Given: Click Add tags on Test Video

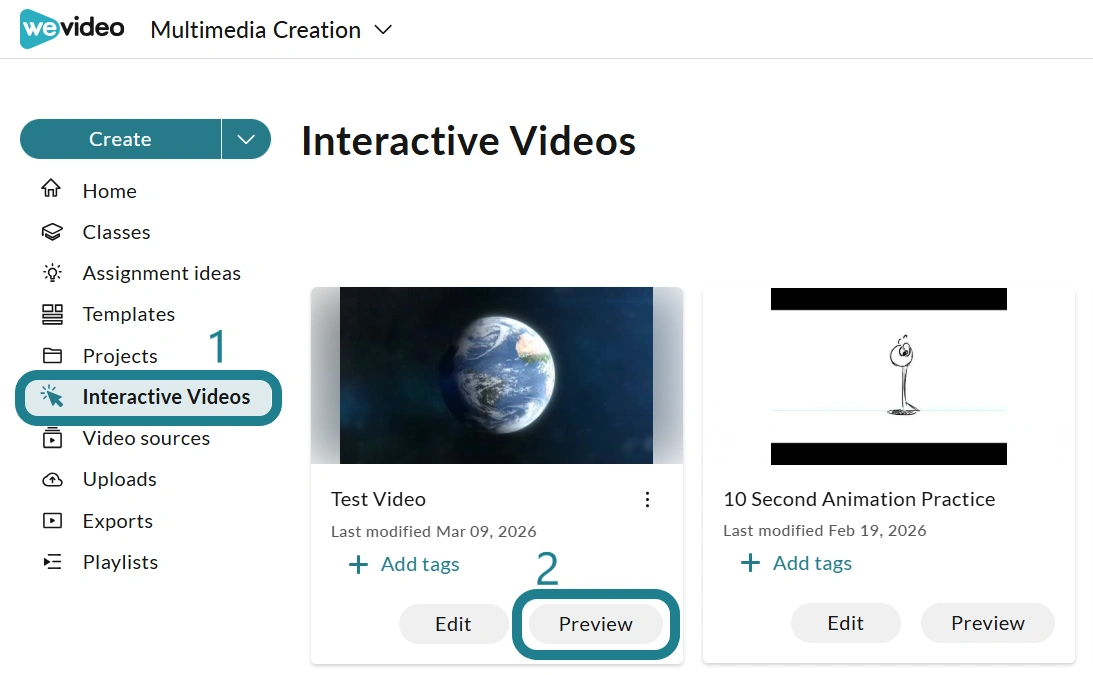Looking at the screenshot, I should tap(420, 564).
